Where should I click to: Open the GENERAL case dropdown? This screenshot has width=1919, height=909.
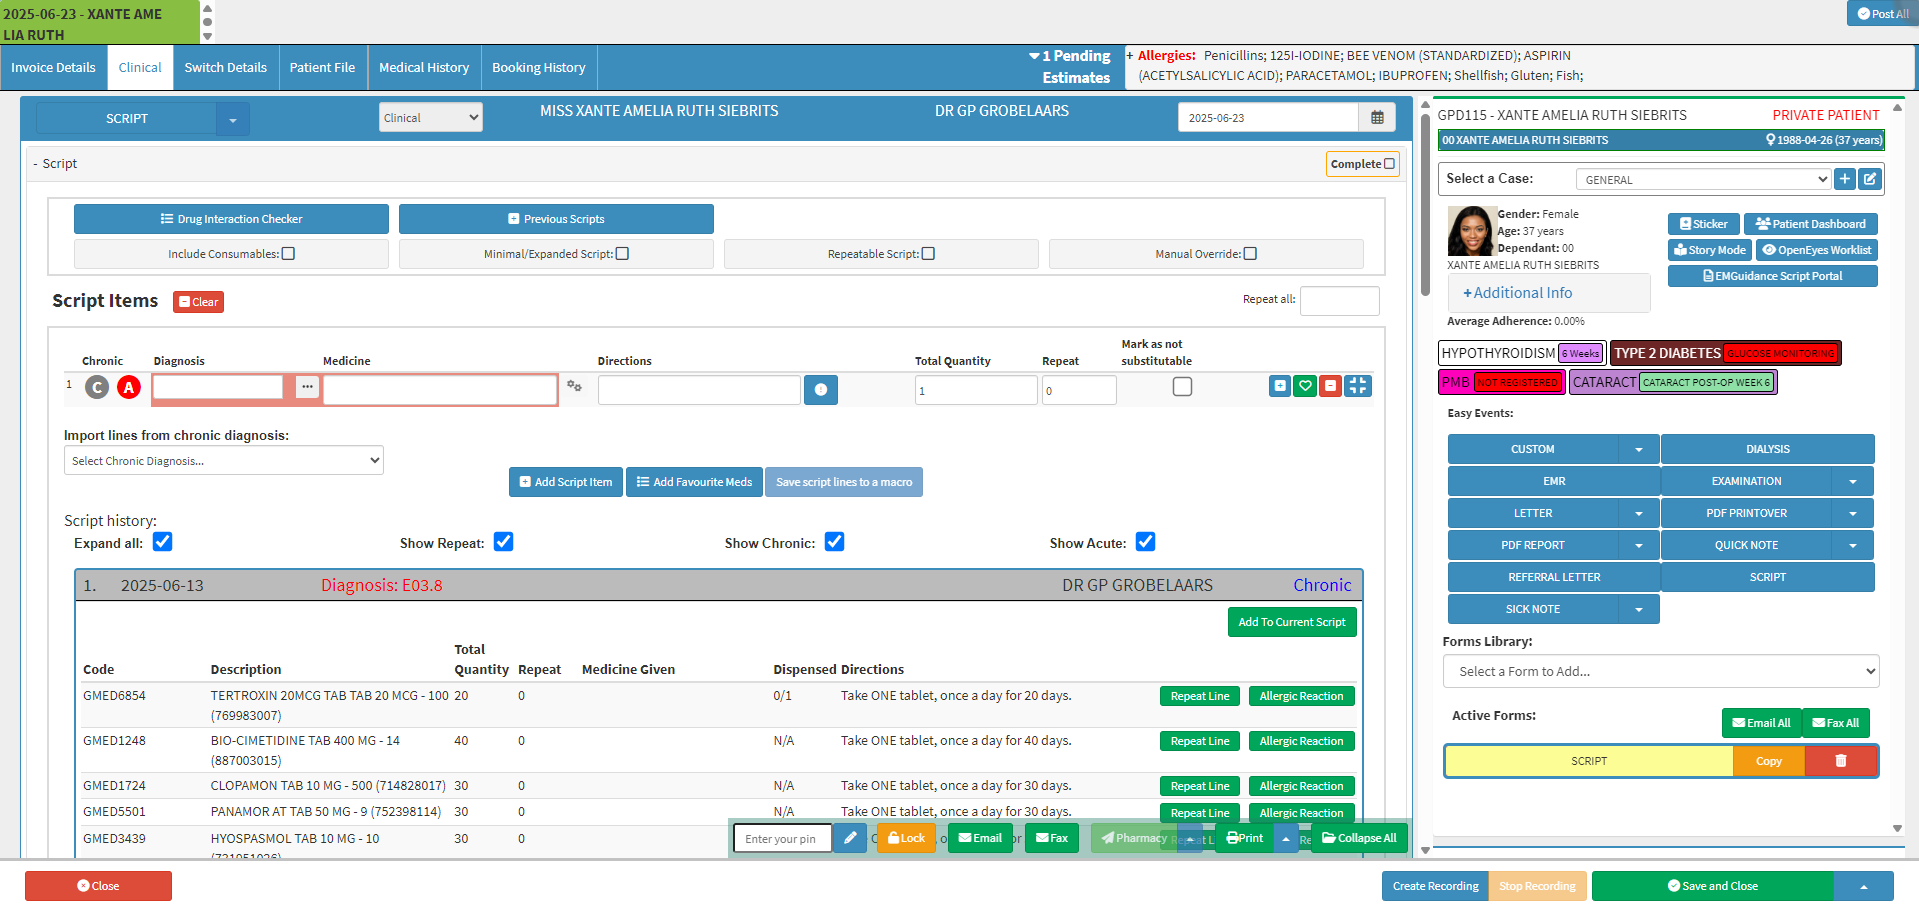[x=1704, y=180]
